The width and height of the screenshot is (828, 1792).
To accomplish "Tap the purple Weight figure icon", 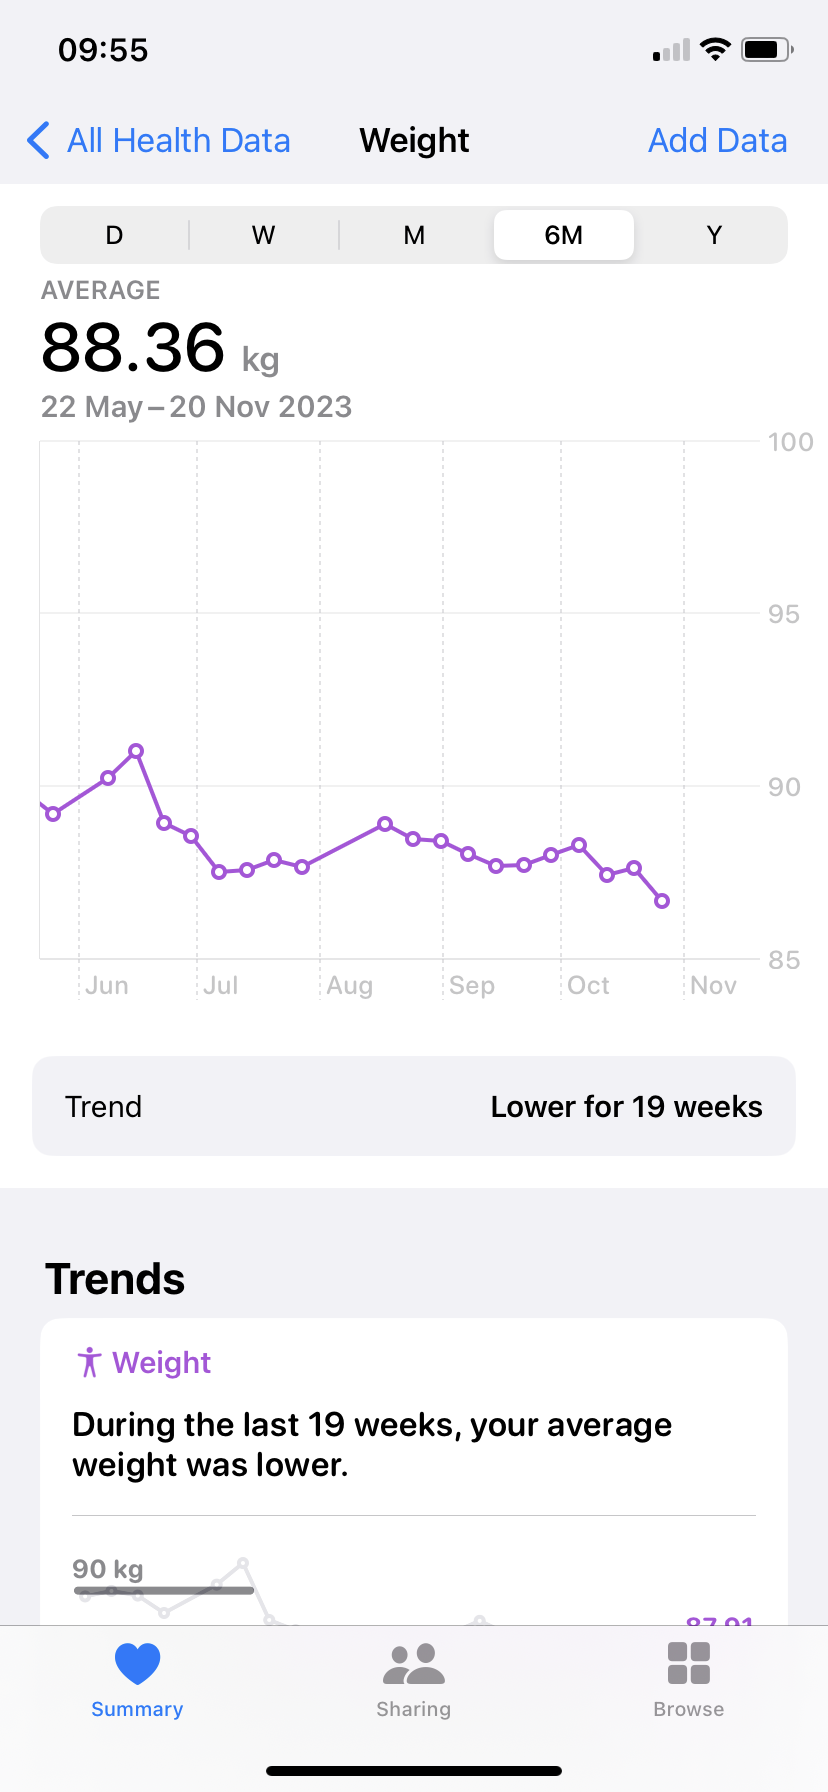I will (89, 1362).
